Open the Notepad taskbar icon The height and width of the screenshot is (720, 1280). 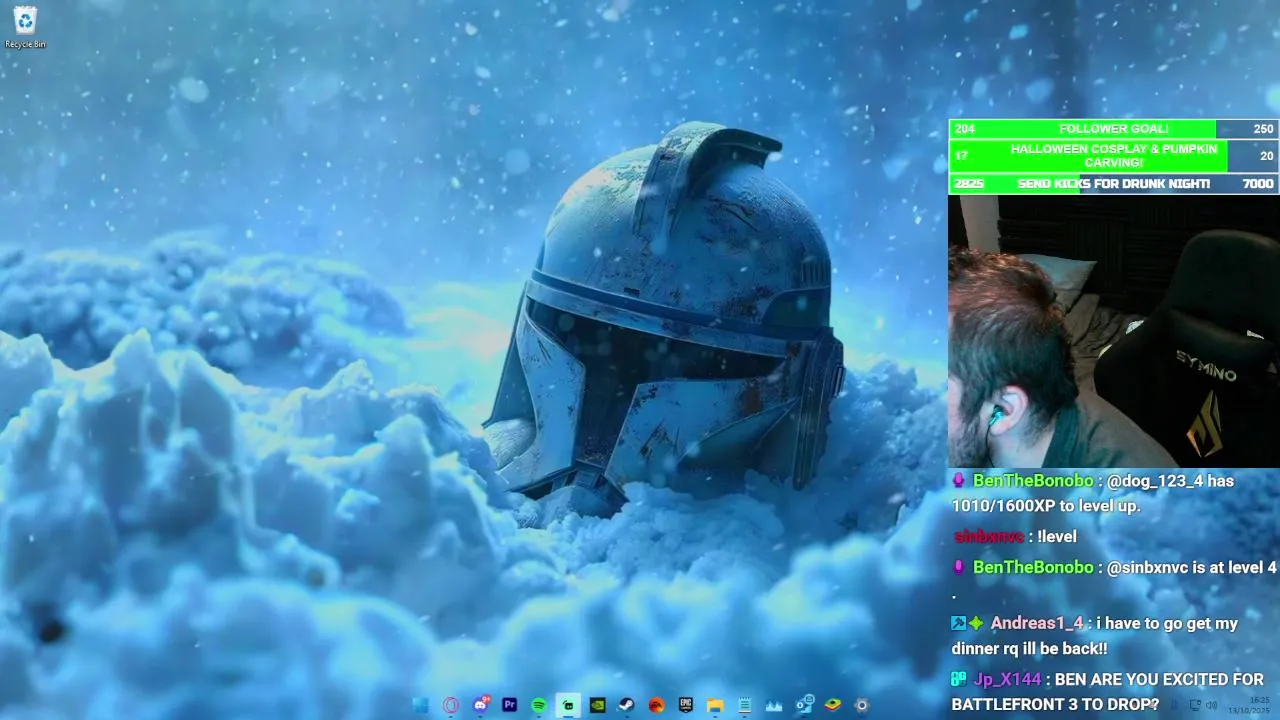(x=744, y=705)
